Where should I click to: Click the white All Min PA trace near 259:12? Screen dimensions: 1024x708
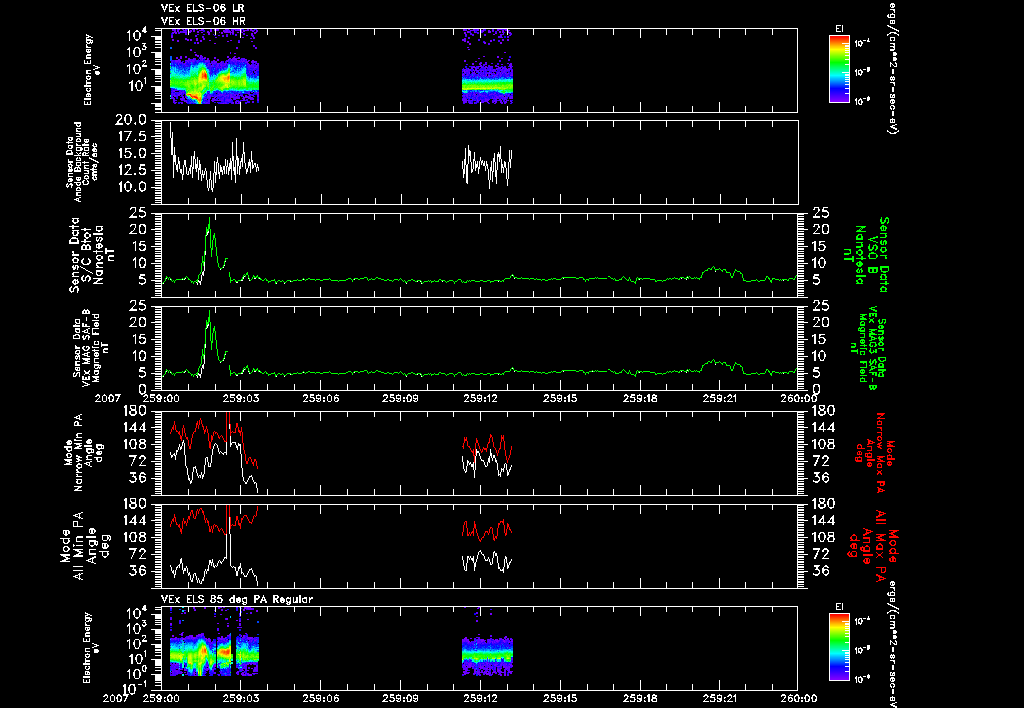pyautogui.click(x=487, y=561)
